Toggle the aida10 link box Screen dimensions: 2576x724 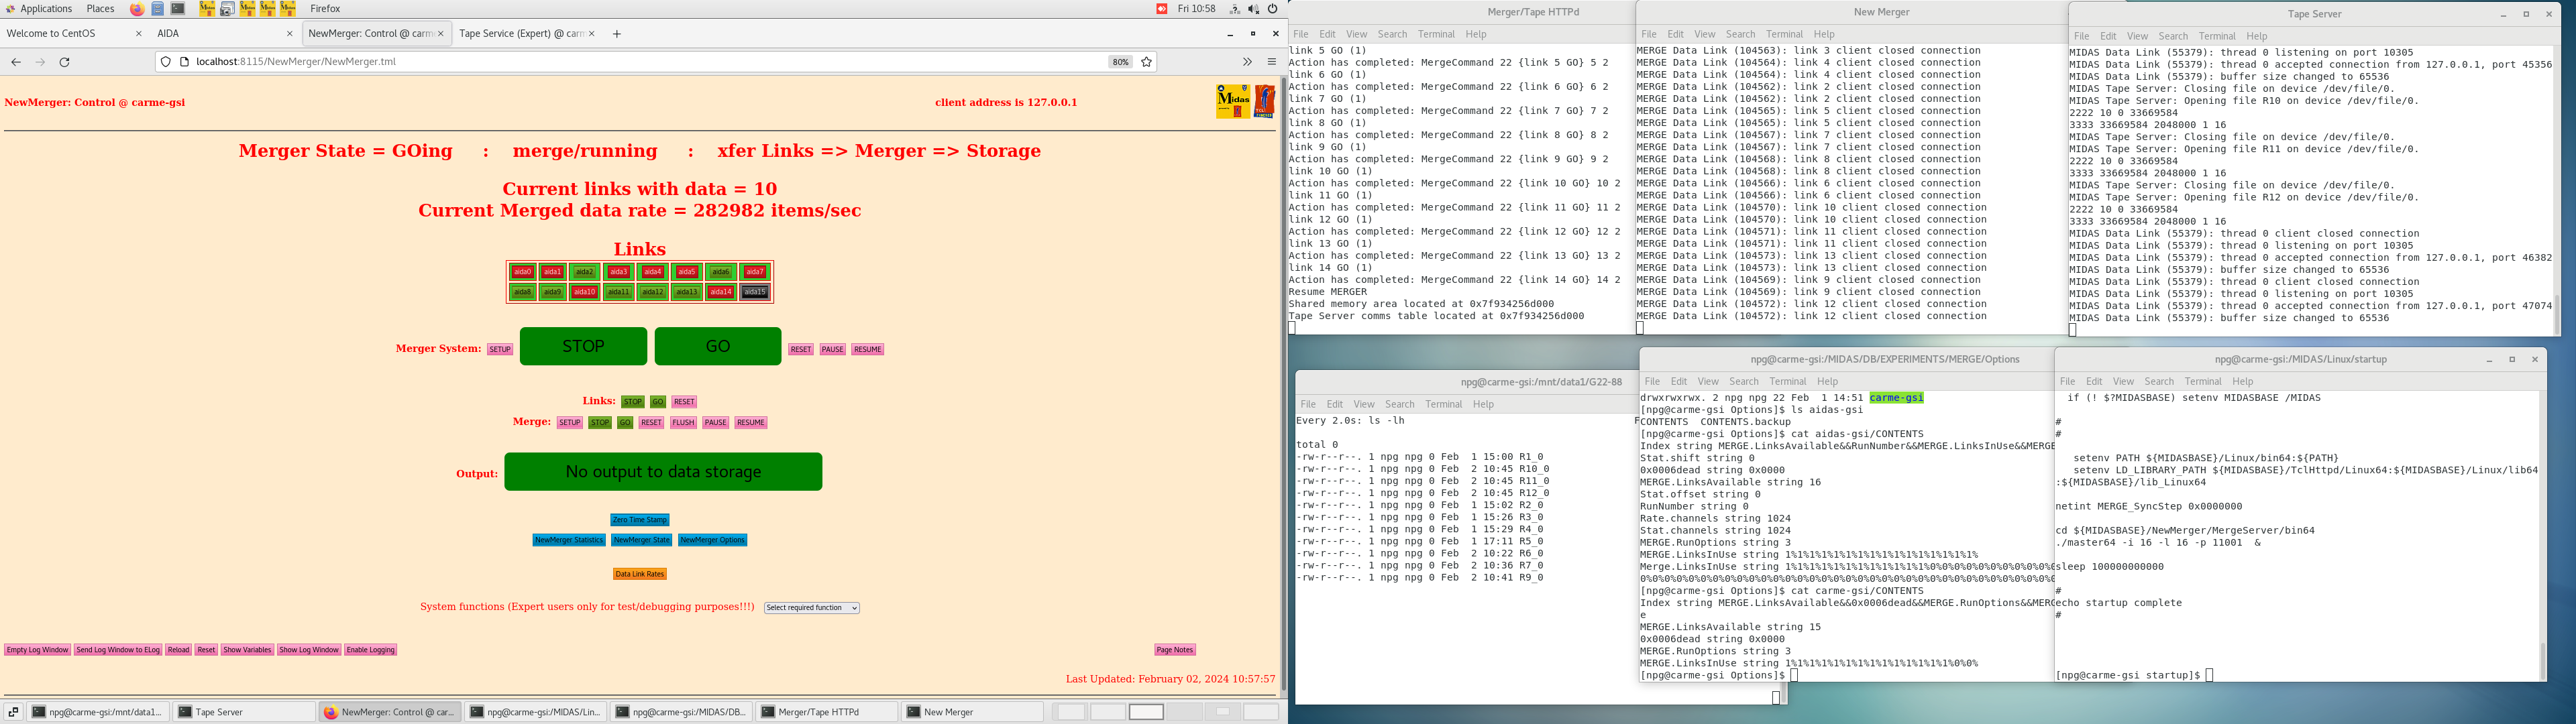[x=585, y=293]
